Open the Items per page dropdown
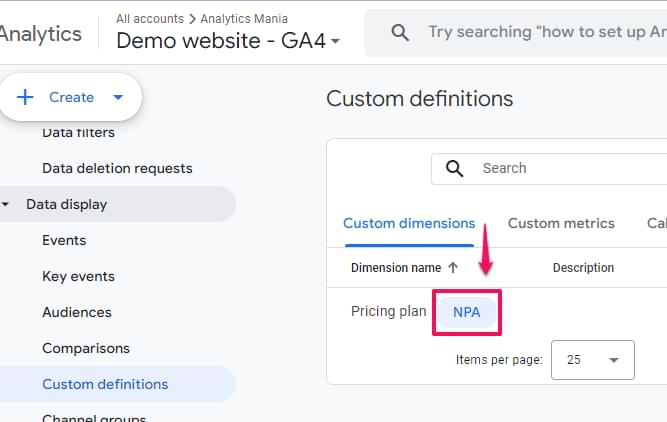Screen dimensions: 667x422 click(592, 360)
